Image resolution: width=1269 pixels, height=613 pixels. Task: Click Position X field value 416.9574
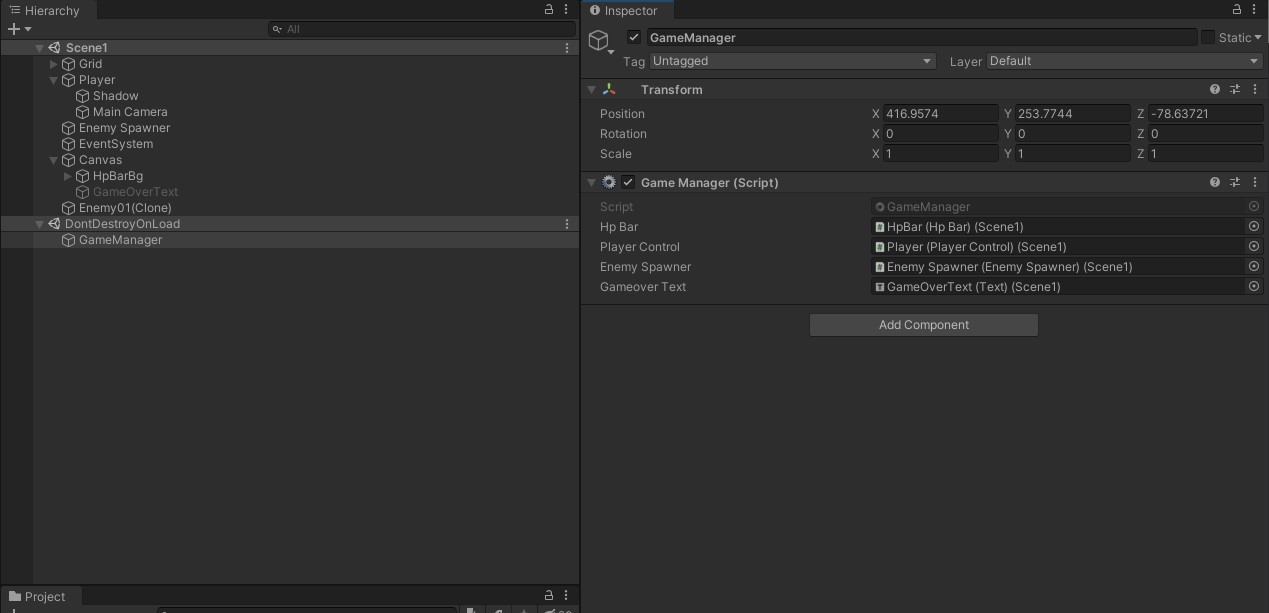(940, 114)
